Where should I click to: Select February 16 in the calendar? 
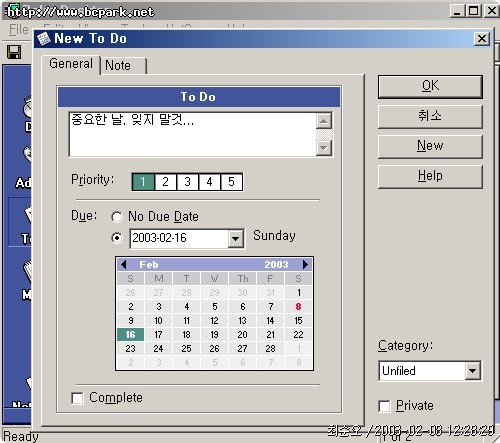tap(131, 334)
